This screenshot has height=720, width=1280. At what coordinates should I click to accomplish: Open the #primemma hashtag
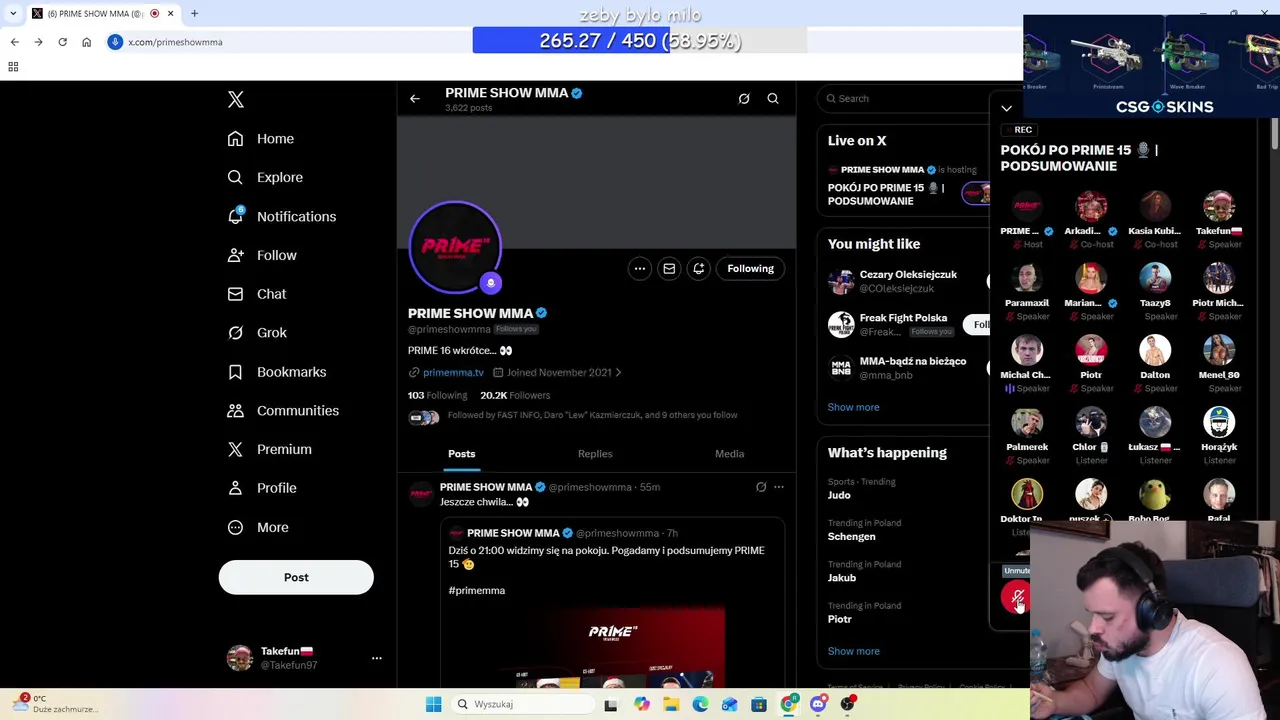click(477, 591)
